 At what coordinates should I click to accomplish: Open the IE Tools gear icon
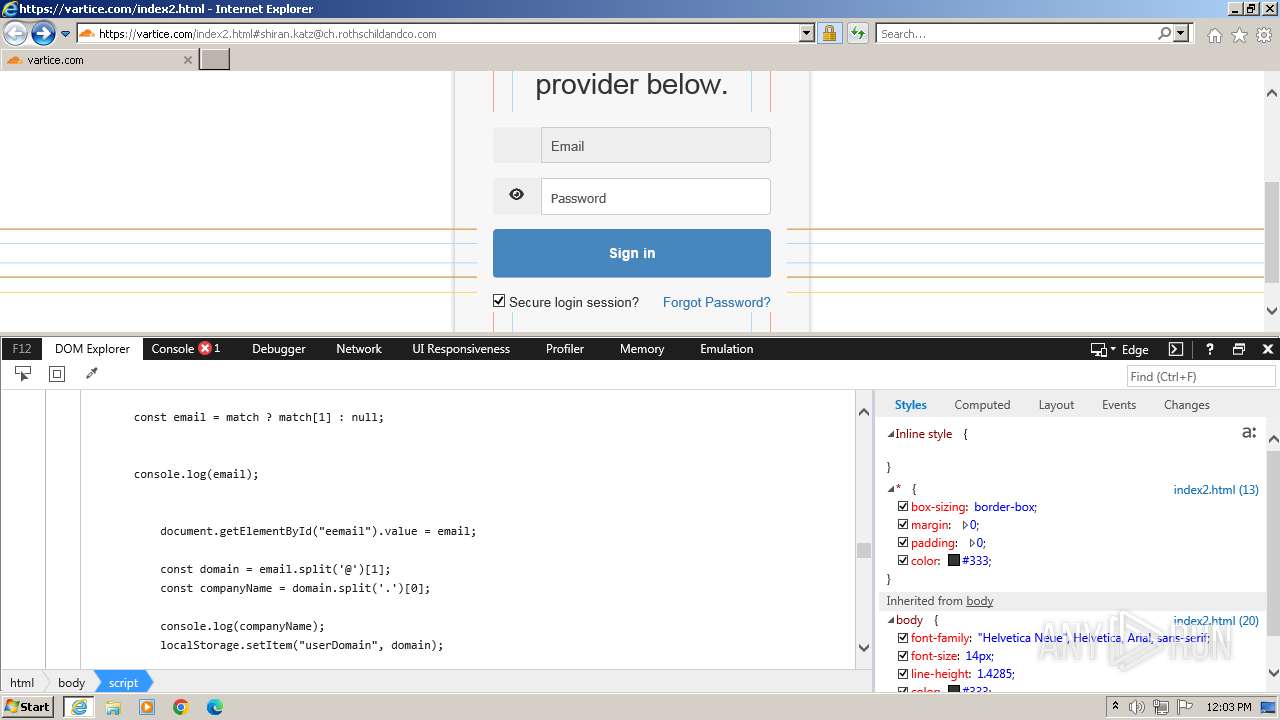1264,35
